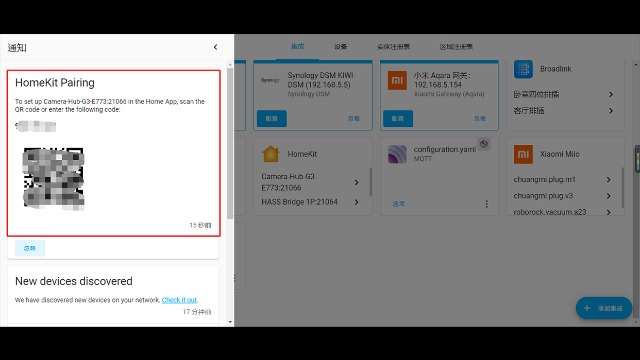Click the Xiaomi logo on Aqara card
Viewport: 640px width, 360px height.
pyautogui.click(x=397, y=80)
